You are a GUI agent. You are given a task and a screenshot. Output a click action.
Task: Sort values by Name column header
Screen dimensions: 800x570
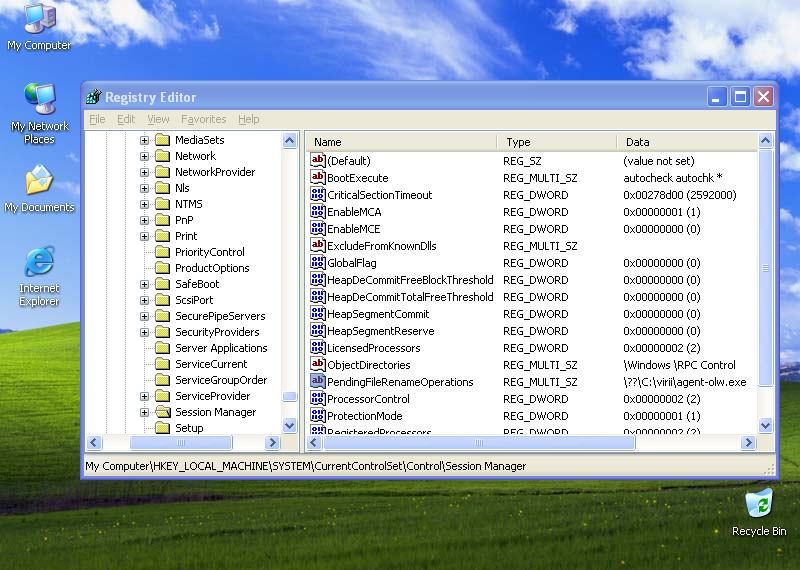[401, 142]
